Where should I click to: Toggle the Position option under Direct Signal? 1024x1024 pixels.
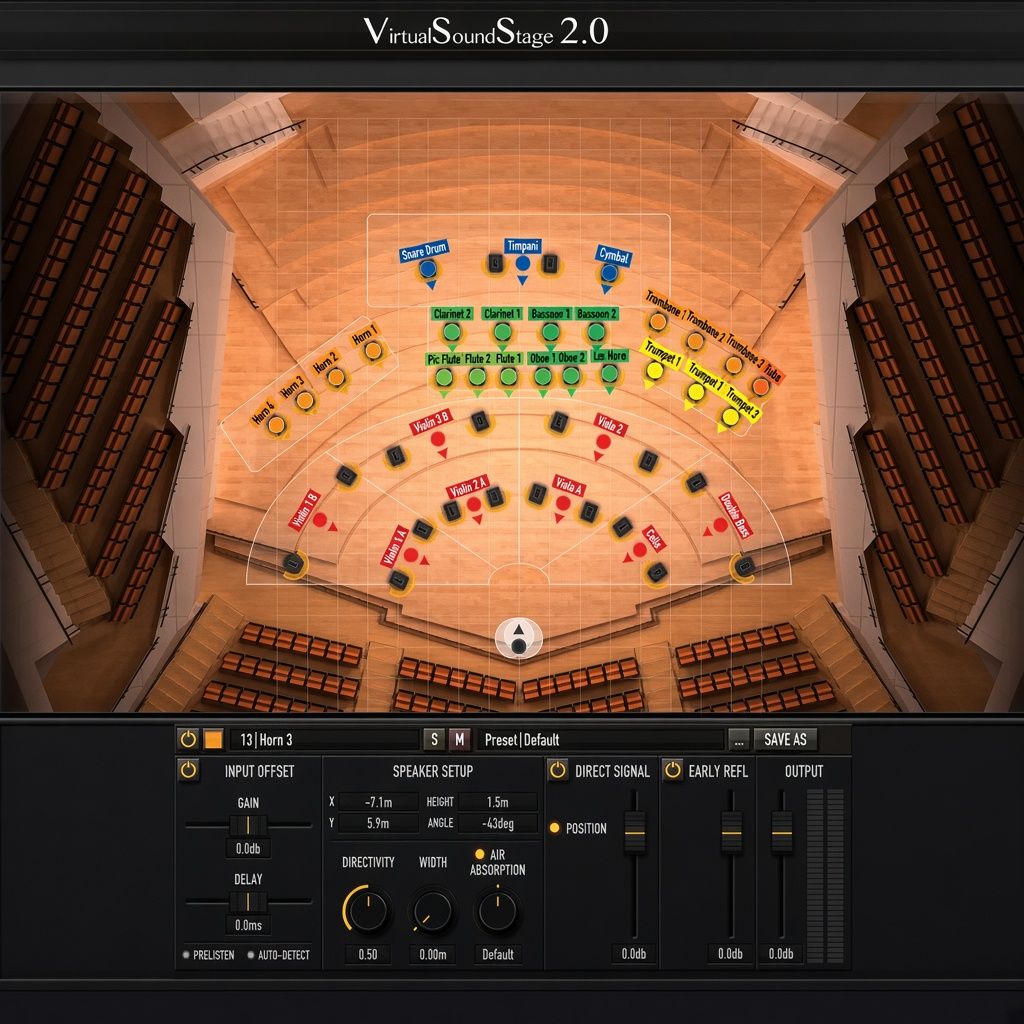tap(554, 827)
